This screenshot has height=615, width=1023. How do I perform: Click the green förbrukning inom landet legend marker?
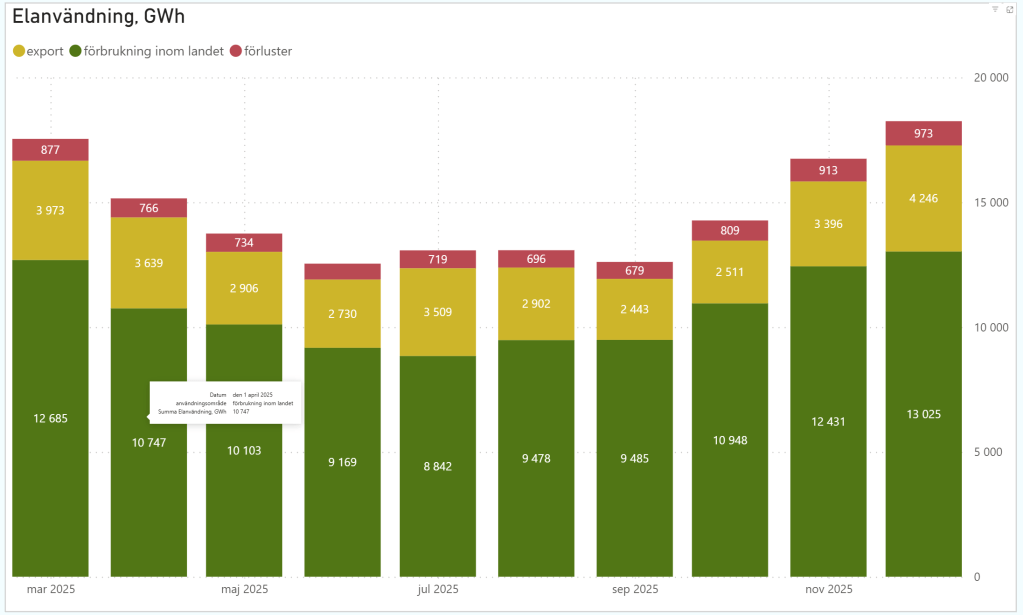pos(75,51)
